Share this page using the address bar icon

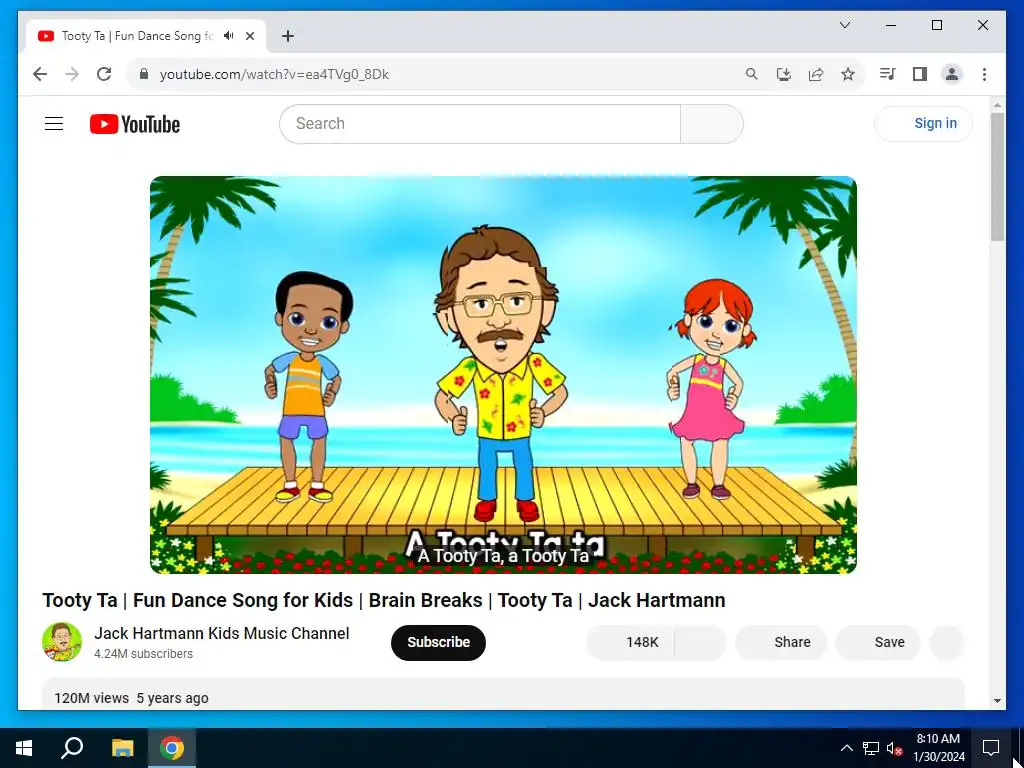[816, 74]
